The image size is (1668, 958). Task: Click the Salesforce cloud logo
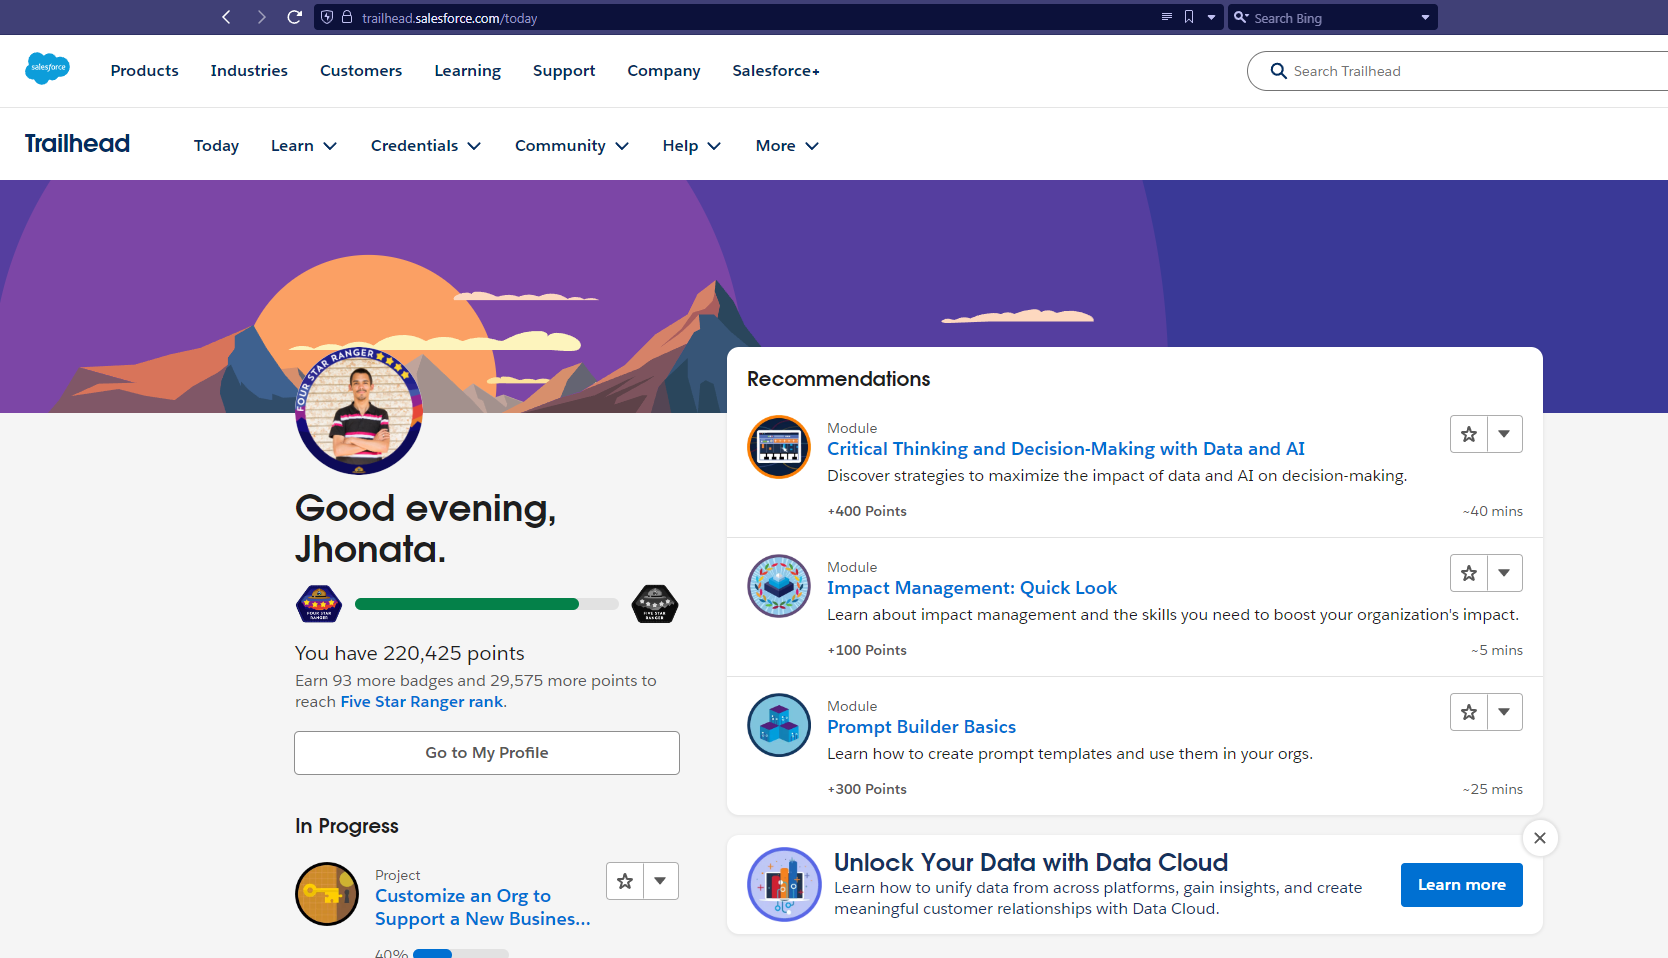pyautogui.click(x=47, y=68)
